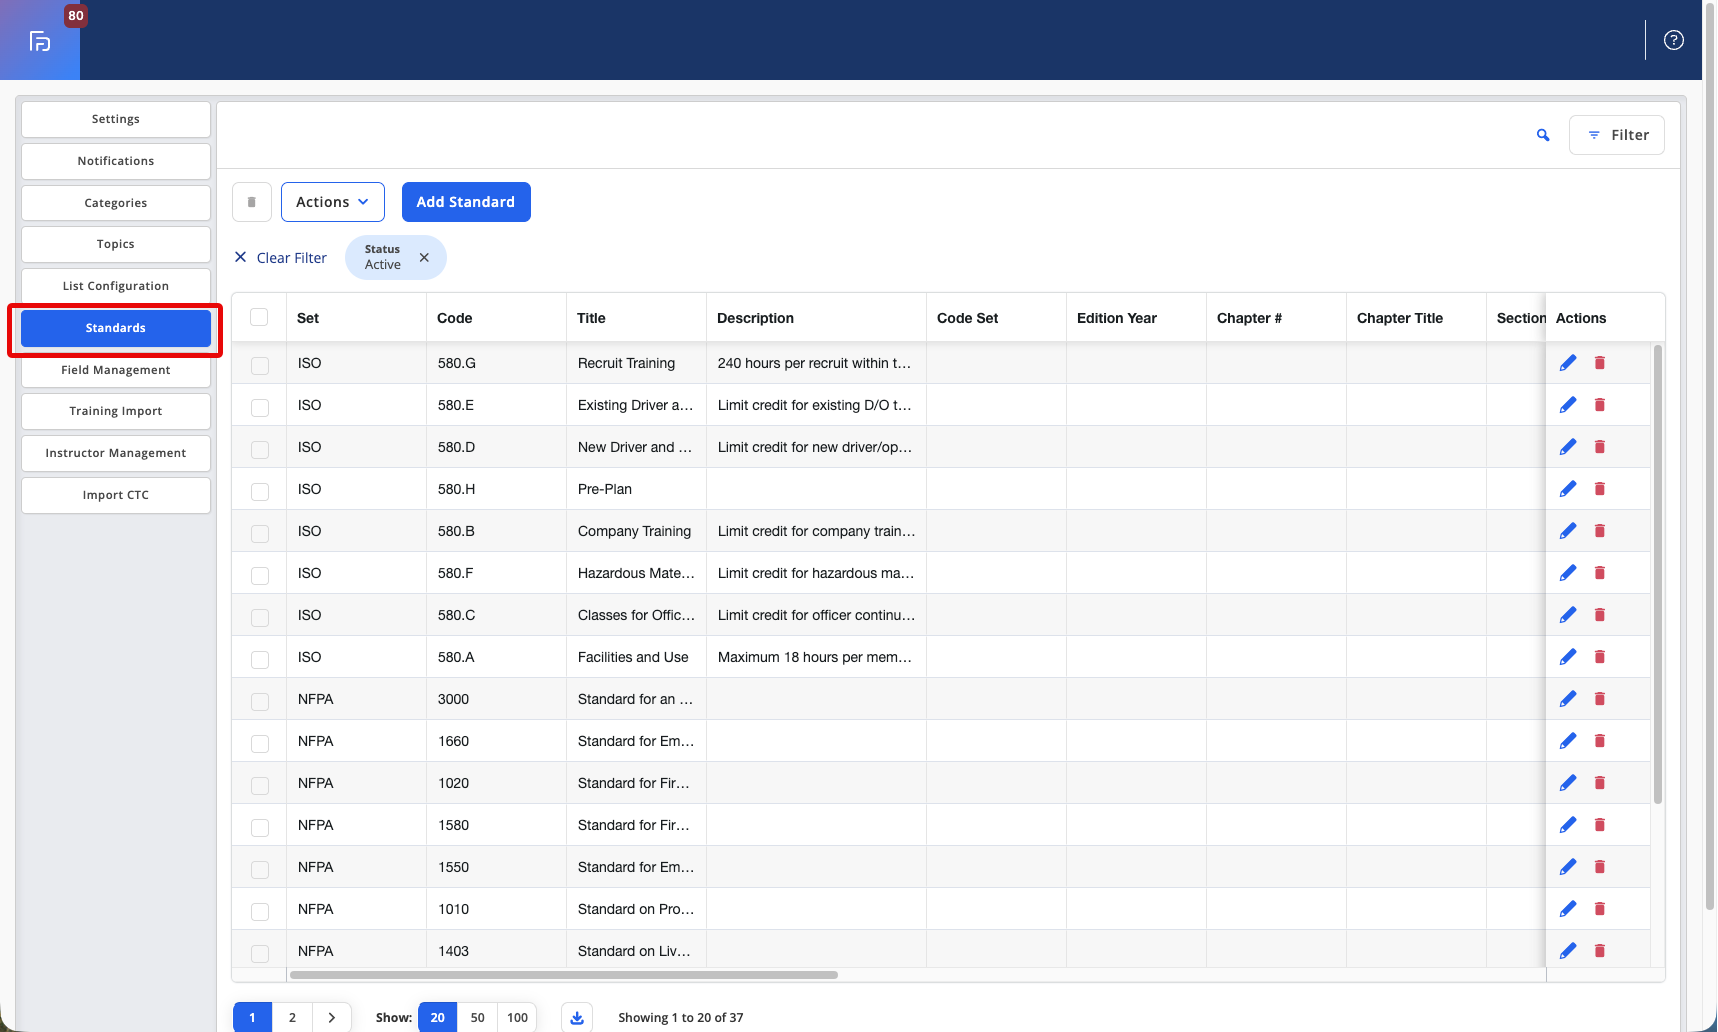Go to next page arrow
1718x1032 pixels.
pos(332,1018)
